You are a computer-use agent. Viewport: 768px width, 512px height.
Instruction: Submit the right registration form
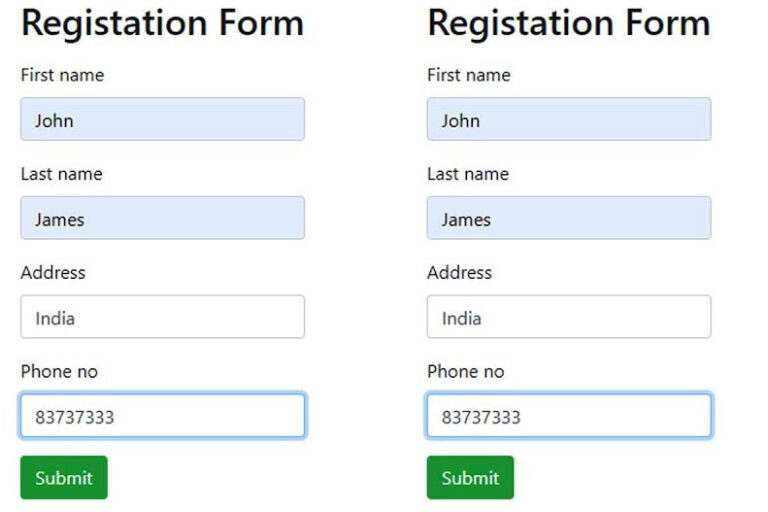470,478
